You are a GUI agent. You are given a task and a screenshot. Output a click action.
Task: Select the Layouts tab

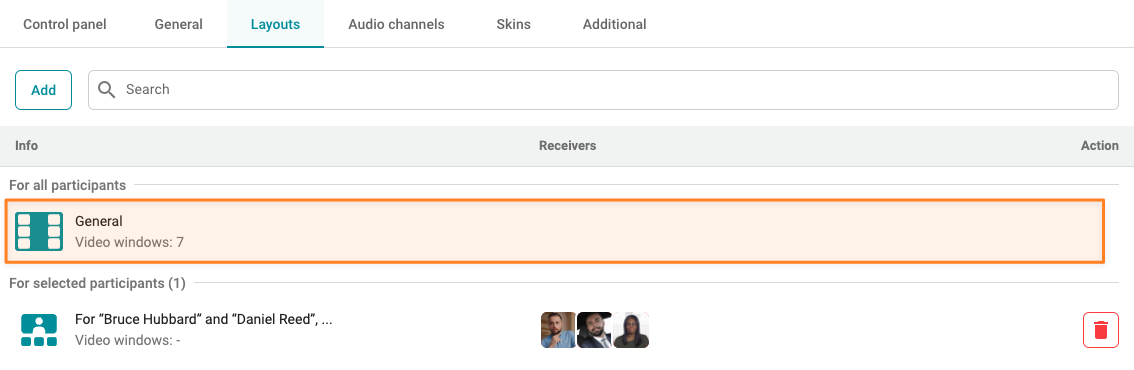276,24
